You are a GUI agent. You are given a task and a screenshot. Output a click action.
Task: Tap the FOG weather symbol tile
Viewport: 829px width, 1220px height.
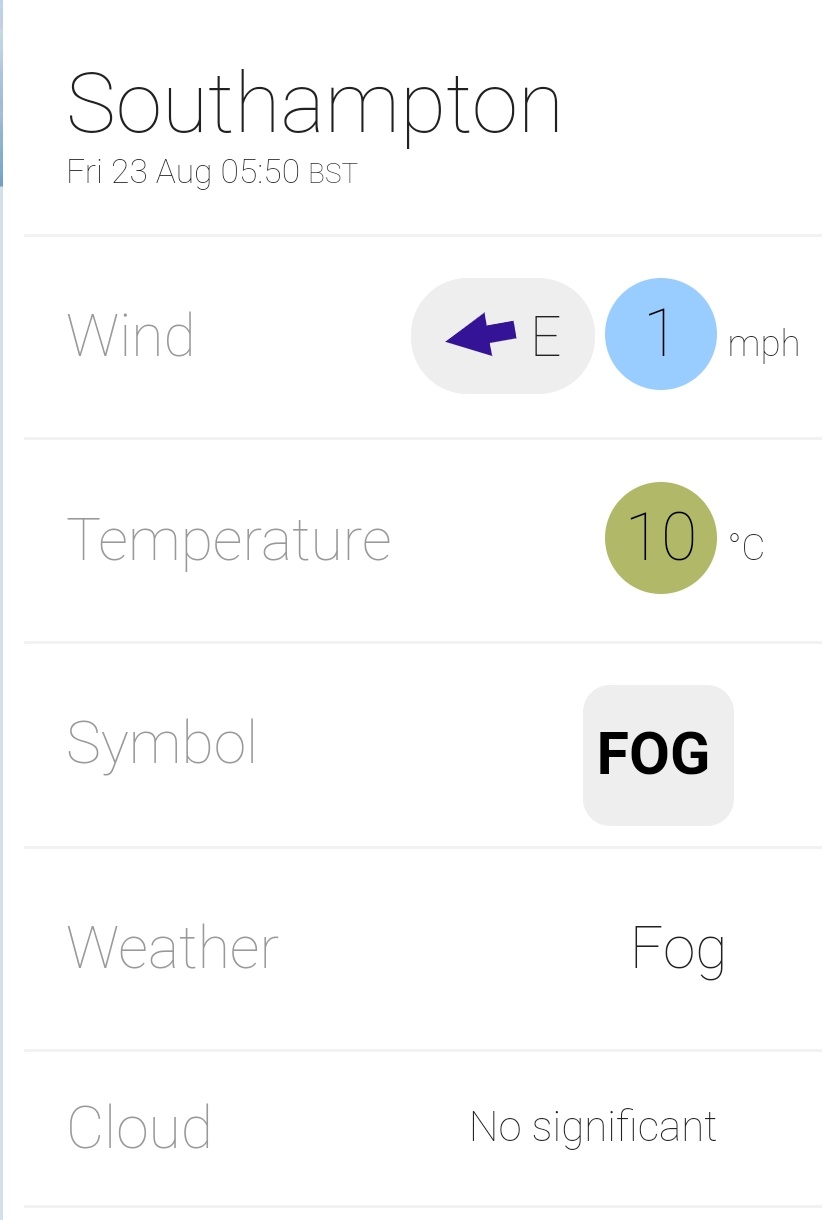pyautogui.click(x=658, y=755)
